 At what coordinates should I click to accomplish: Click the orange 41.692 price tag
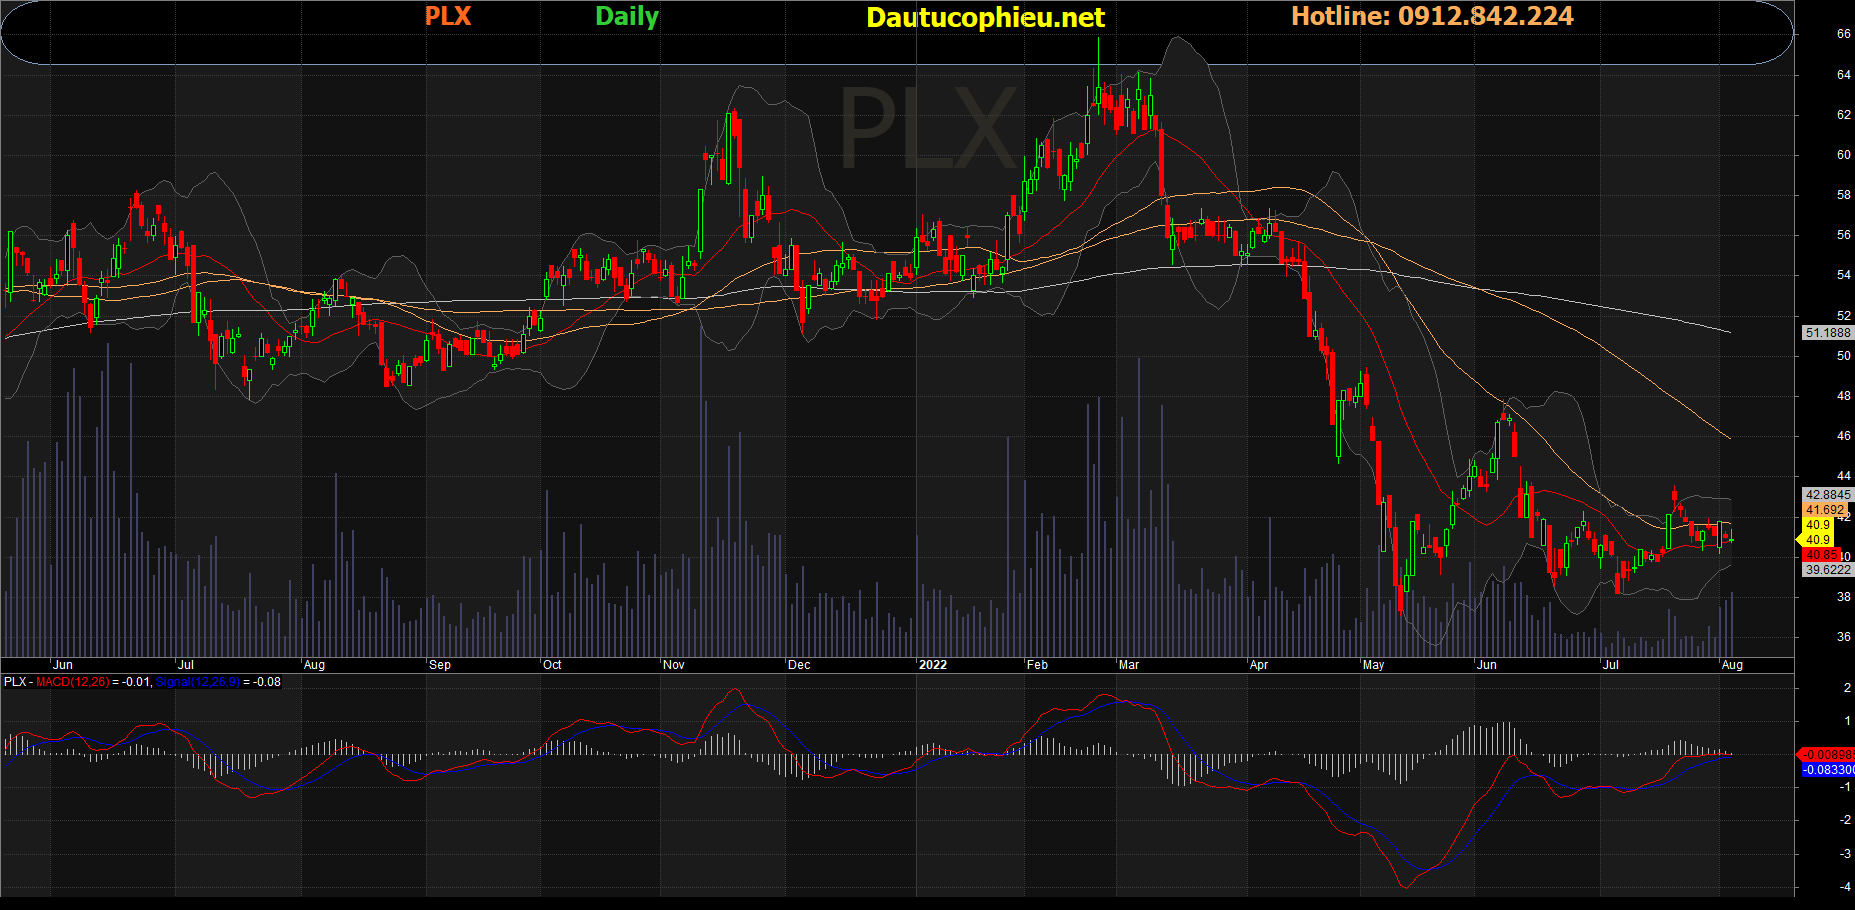[x=1824, y=510]
